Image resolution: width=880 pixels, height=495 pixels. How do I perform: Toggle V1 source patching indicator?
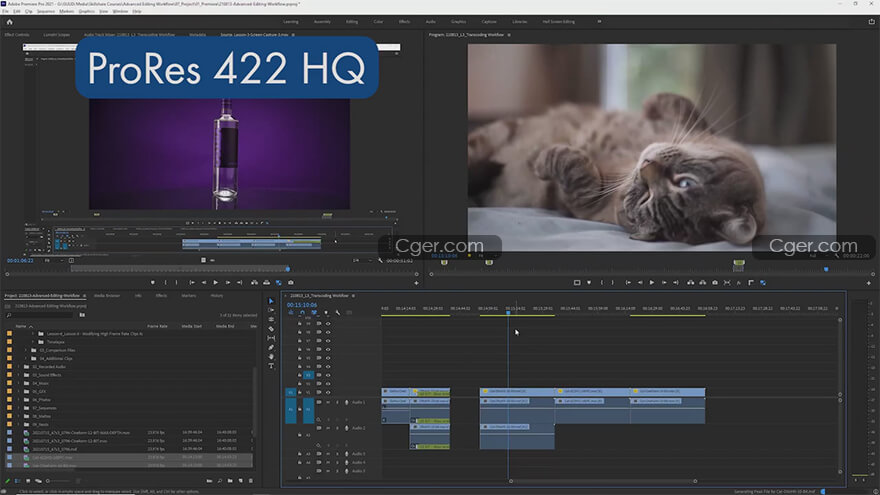click(291, 392)
